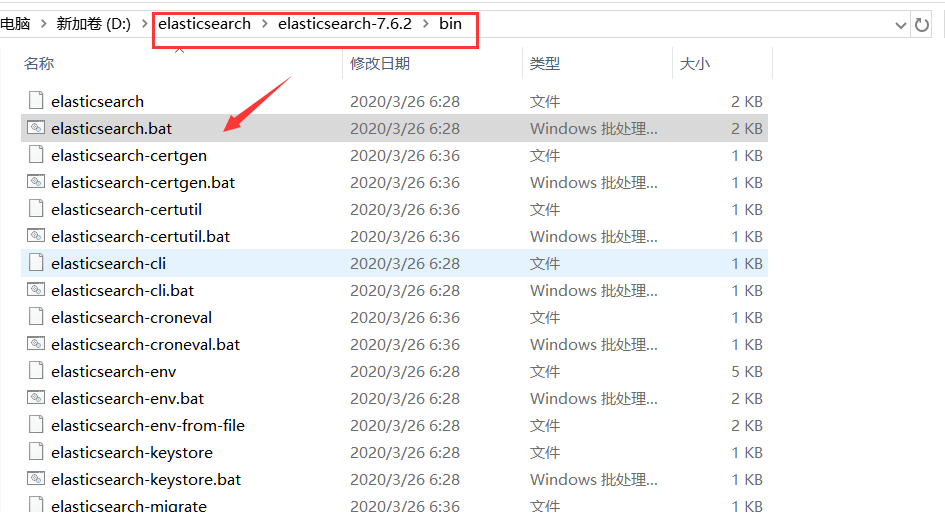Select the elasticsearch.bat file name
This screenshot has height=520, width=945.
coord(111,128)
